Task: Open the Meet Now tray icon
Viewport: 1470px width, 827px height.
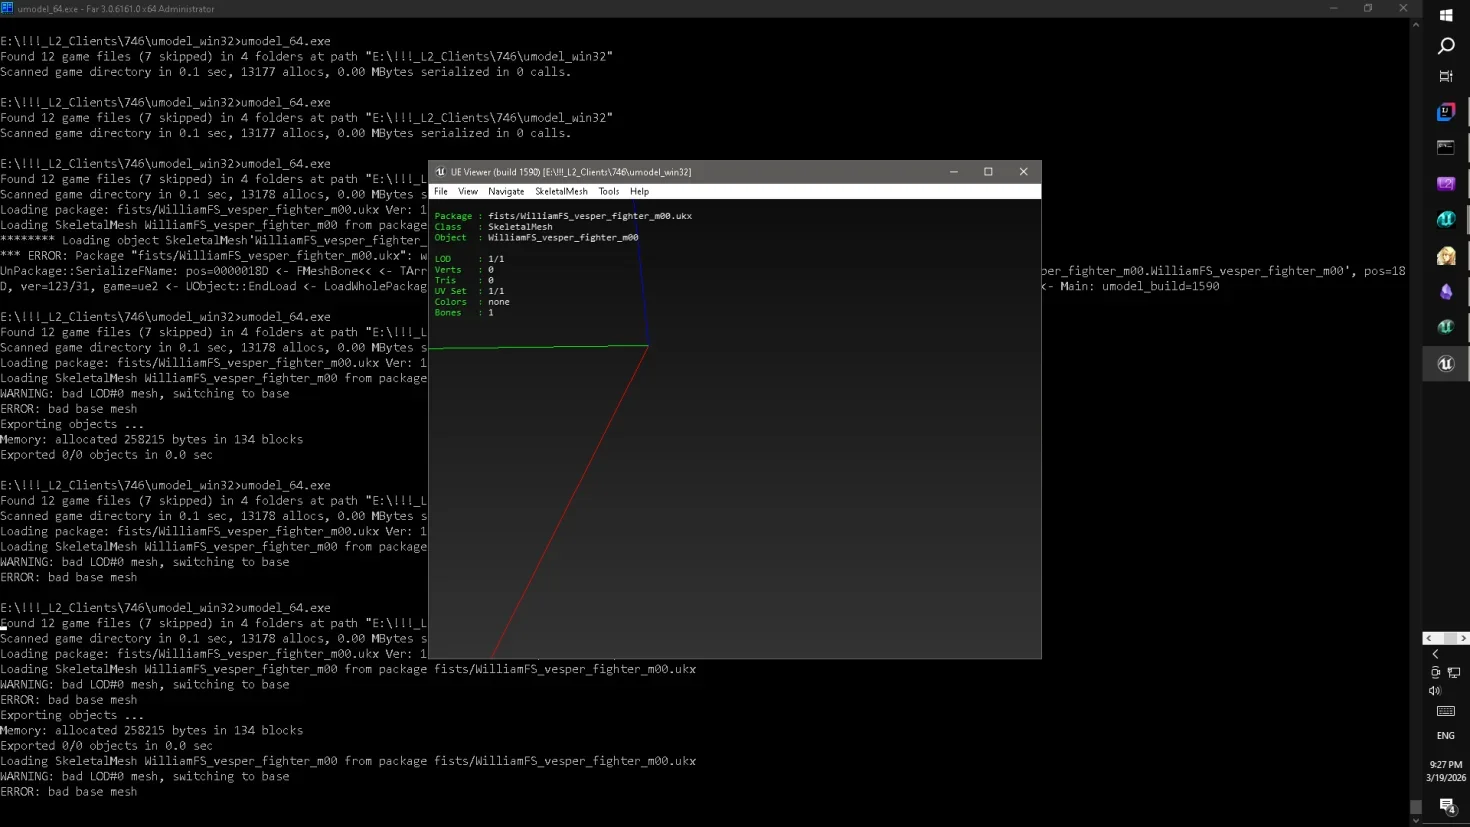Action: click(1436, 673)
